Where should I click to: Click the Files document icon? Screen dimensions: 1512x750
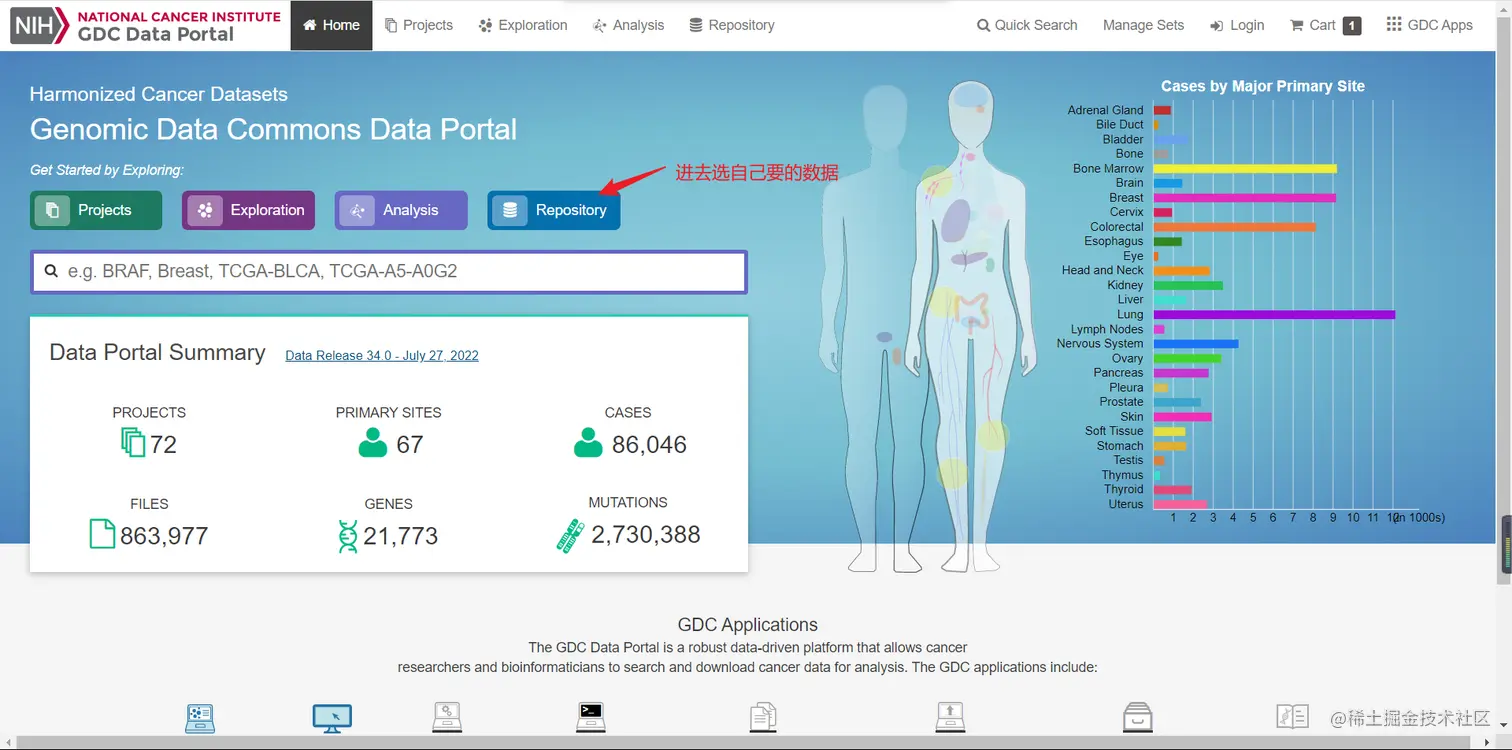[102, 534]
